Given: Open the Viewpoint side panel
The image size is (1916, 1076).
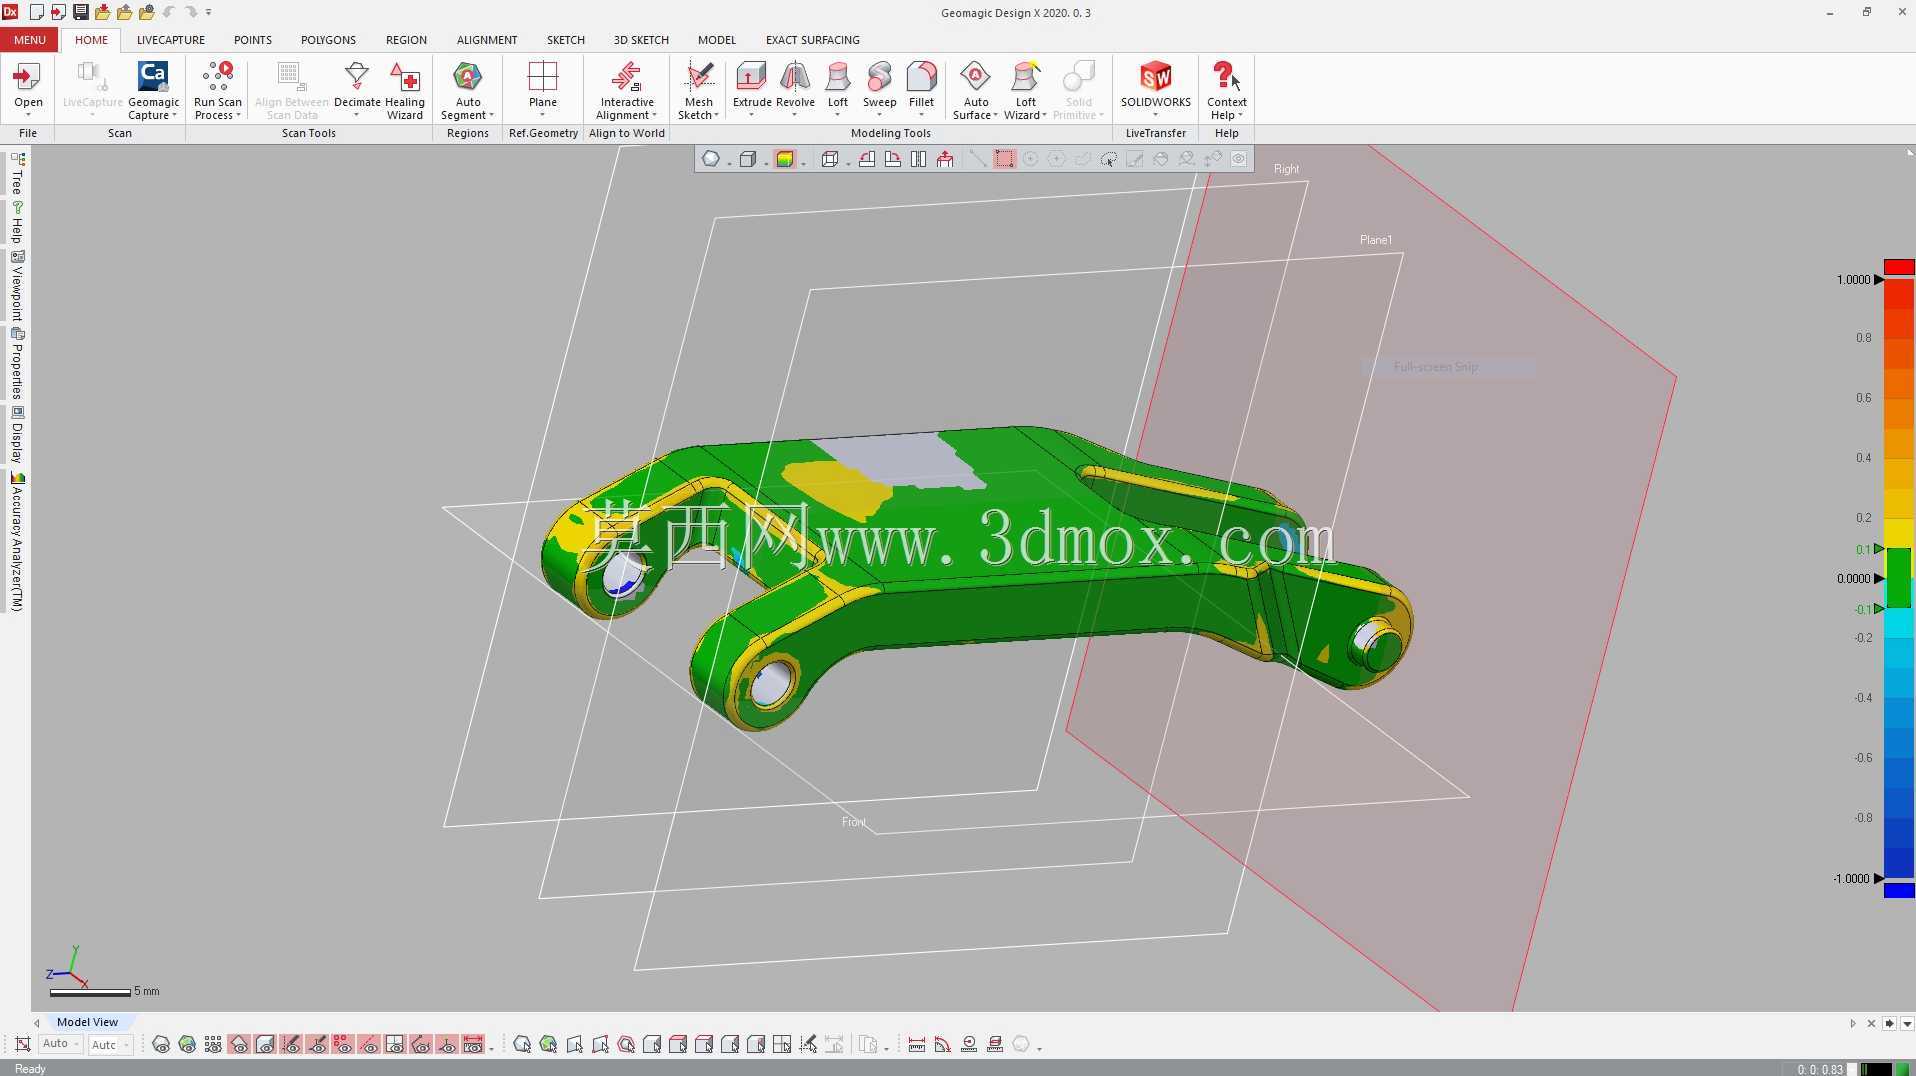Looking at the screenshot, I should tap(17, 286).
